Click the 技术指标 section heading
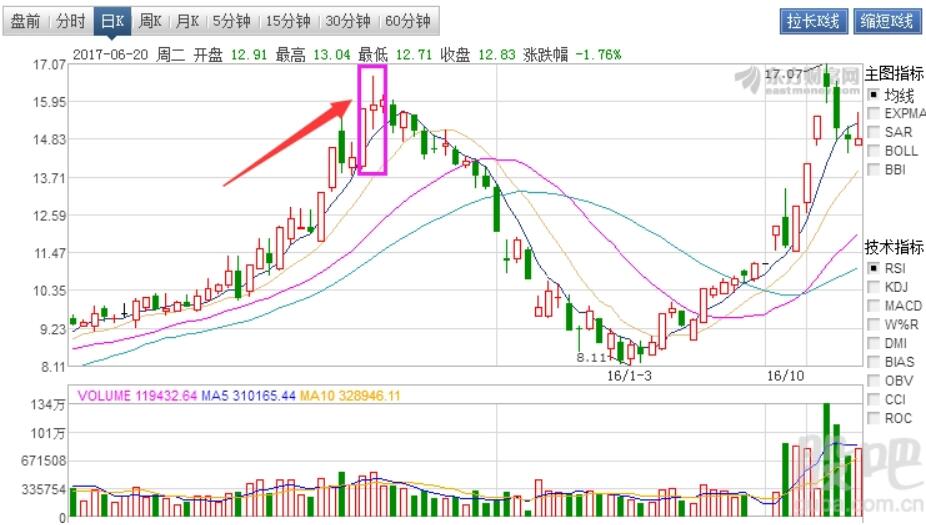Screen dimensions: 926x525 click(x=894, y=247)
